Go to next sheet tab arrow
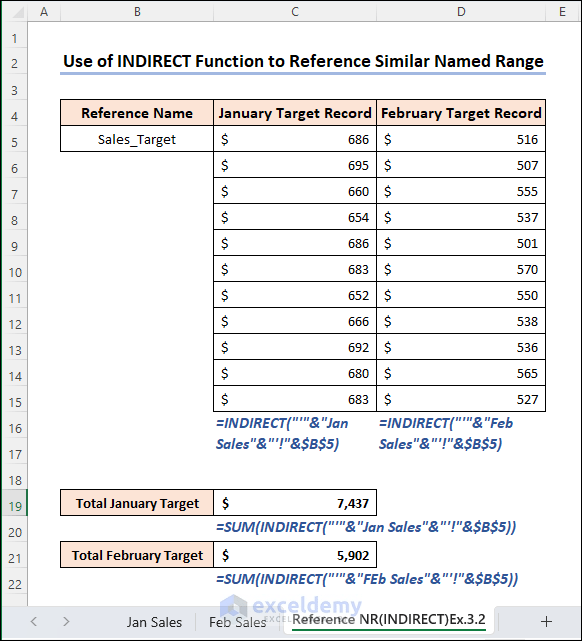The width and height of the screenshot is (582, 641). tap(66, 622)
